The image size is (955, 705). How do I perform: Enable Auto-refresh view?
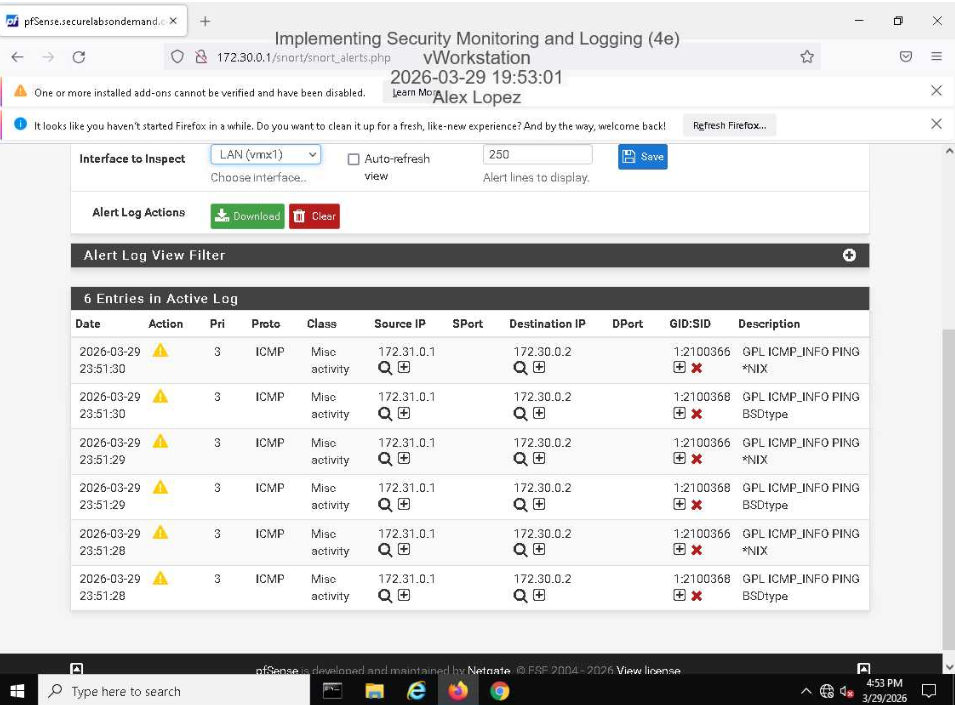[x=354, y=158]
